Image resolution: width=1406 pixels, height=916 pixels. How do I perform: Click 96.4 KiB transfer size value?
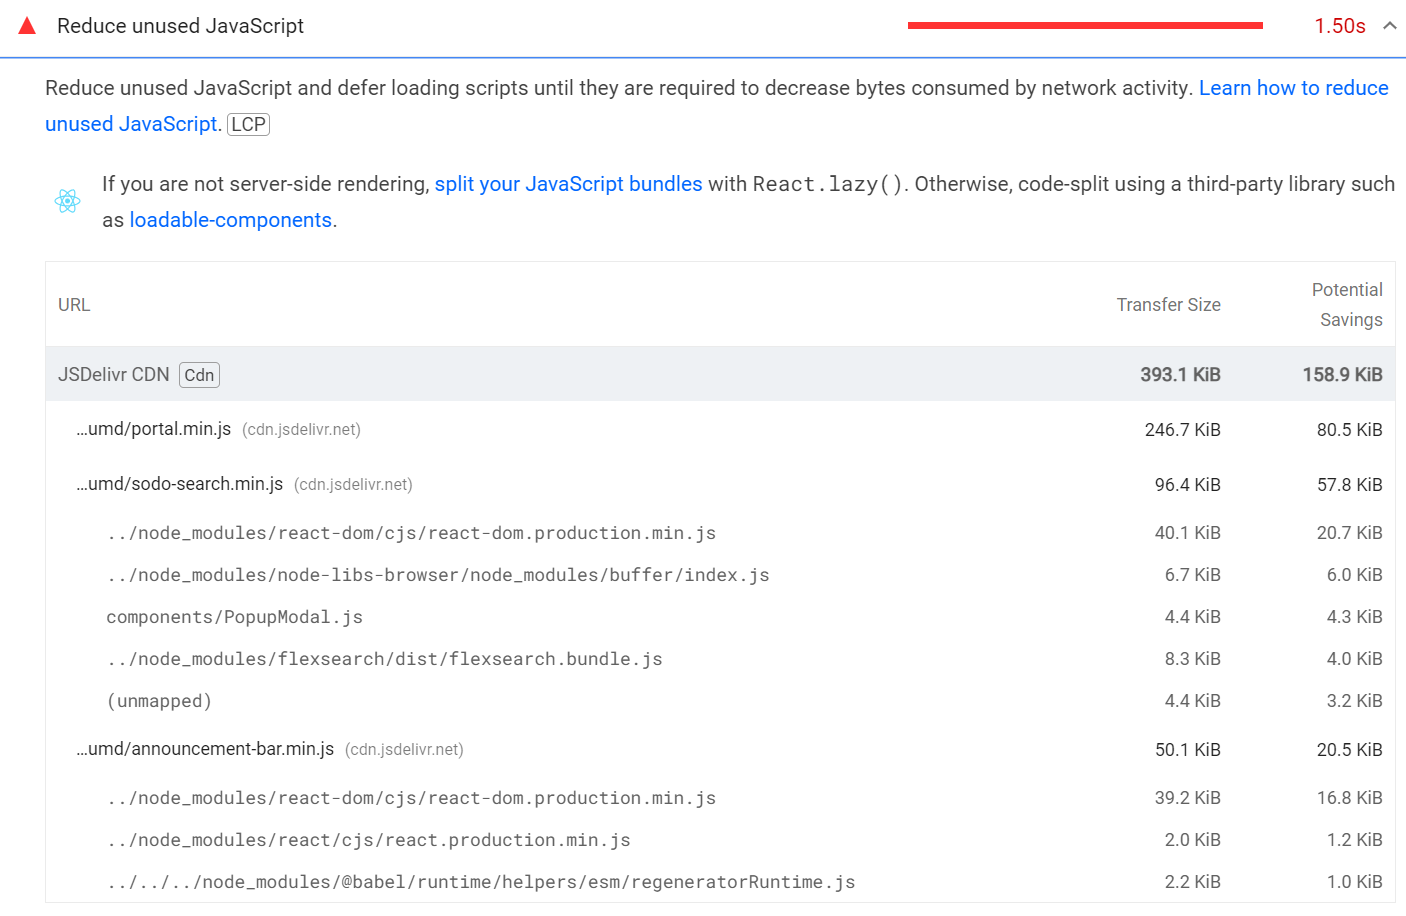[x=1187, y=485]
